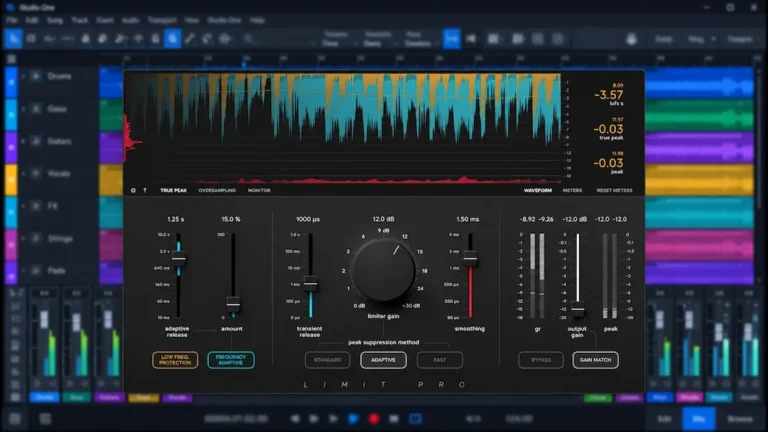Click the 12.0 dB limiter gain value
768x432 pixels.
tap(384, 219)
